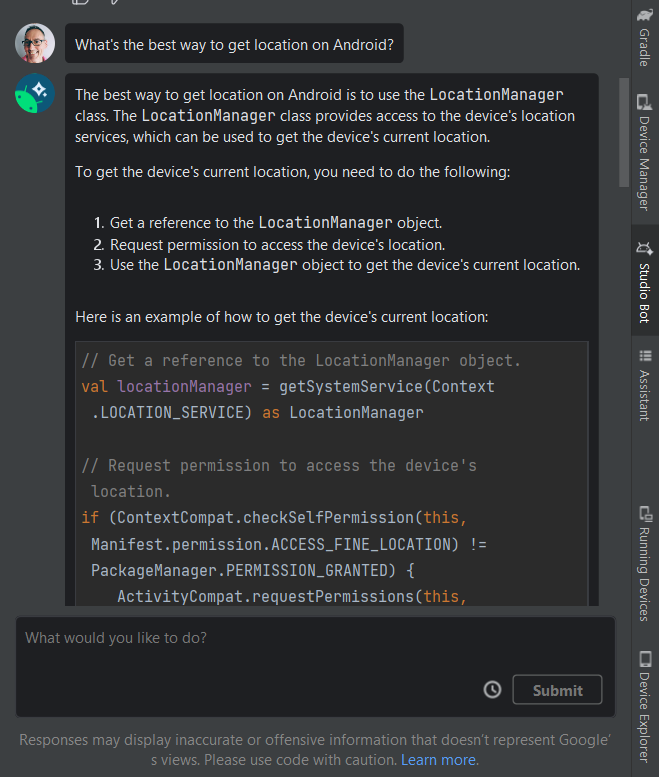Open the Assistant tool window
This screenshot has height=777, width=659.
coord(645,386)
